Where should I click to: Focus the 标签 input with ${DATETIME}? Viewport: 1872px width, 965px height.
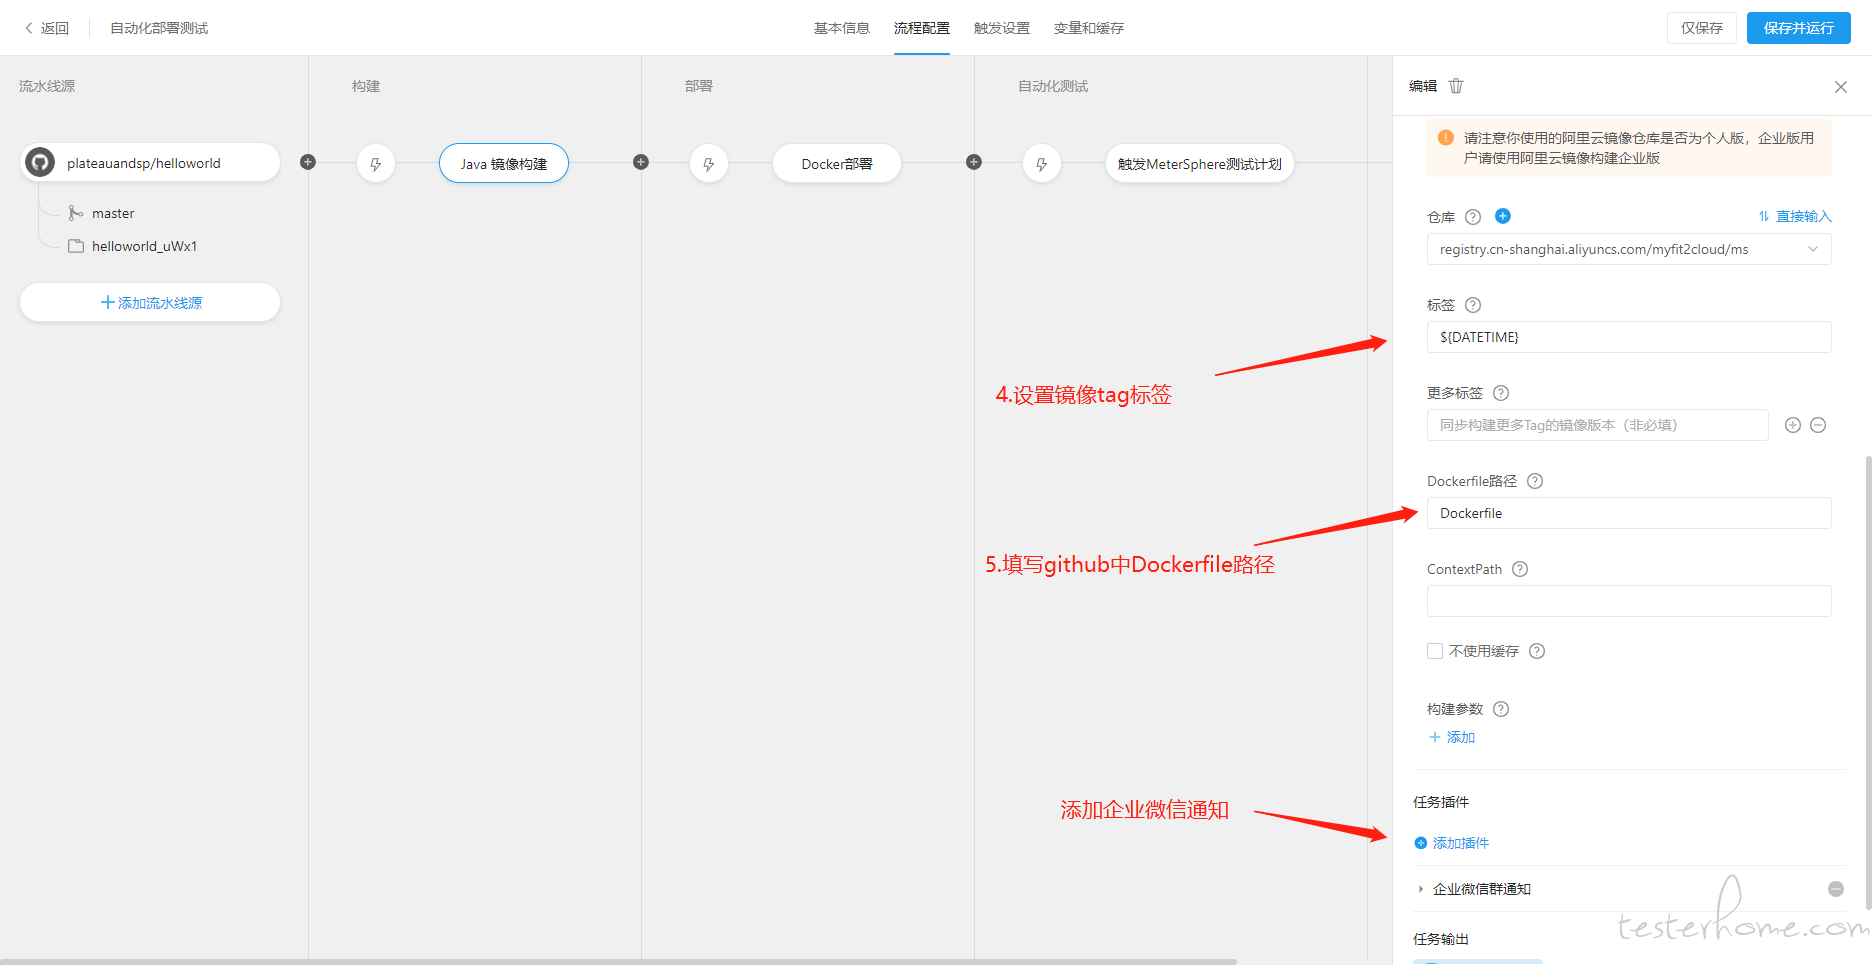(1629, 337)
